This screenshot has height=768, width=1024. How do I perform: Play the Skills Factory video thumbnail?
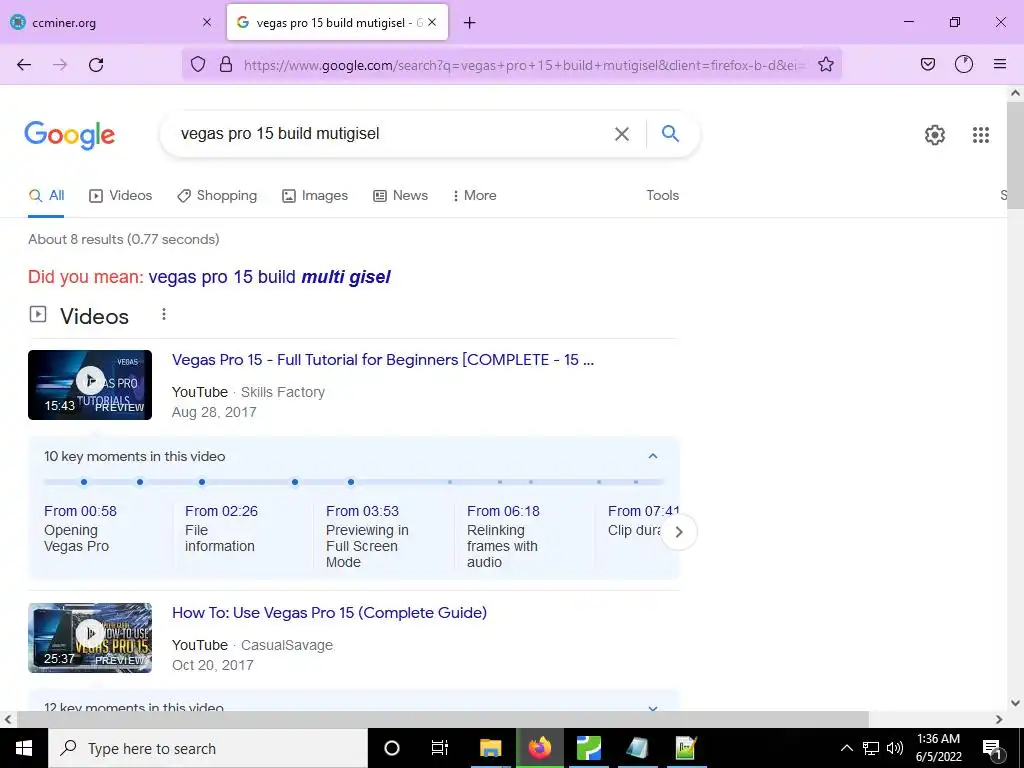(90, 385)
